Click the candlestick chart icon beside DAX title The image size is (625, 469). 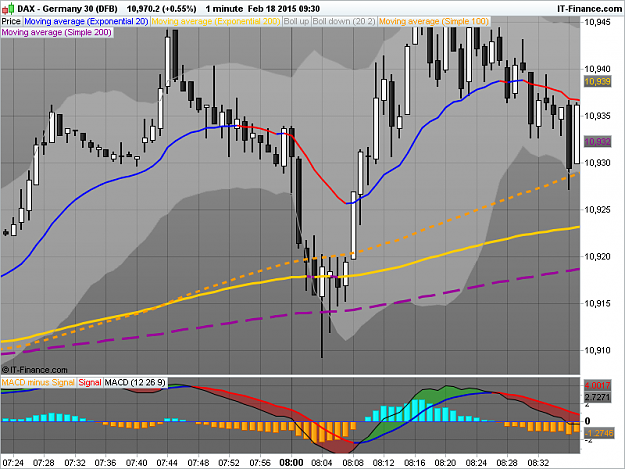(x=8, y=8)
